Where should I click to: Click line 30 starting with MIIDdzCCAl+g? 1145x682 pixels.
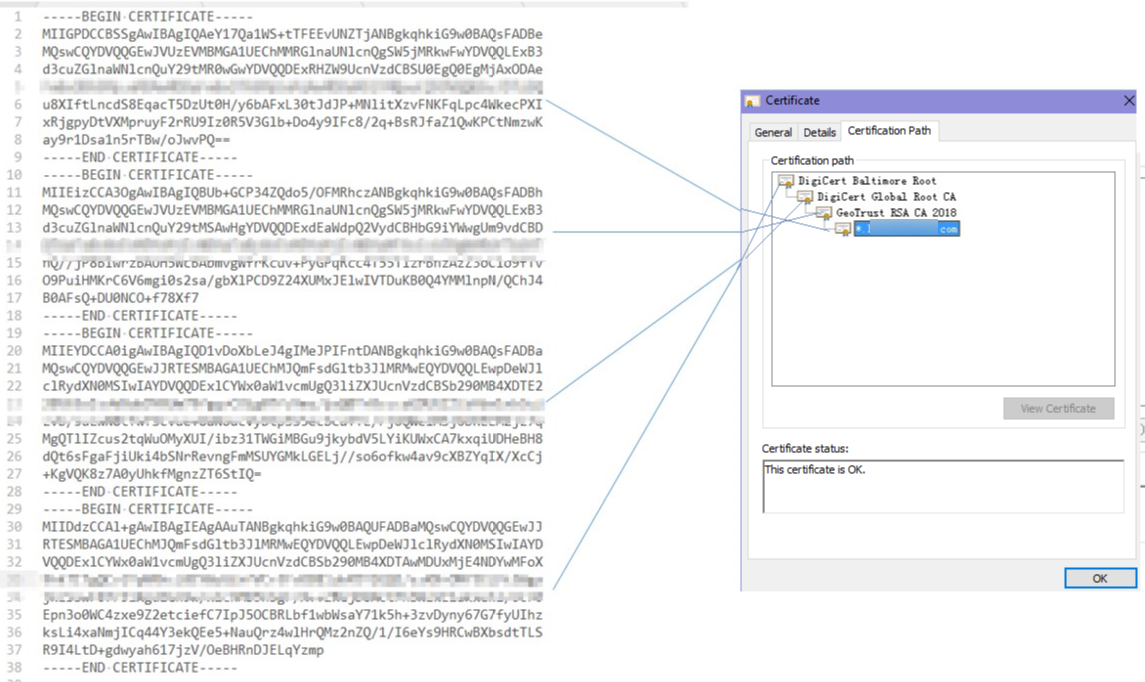(292, 526)
